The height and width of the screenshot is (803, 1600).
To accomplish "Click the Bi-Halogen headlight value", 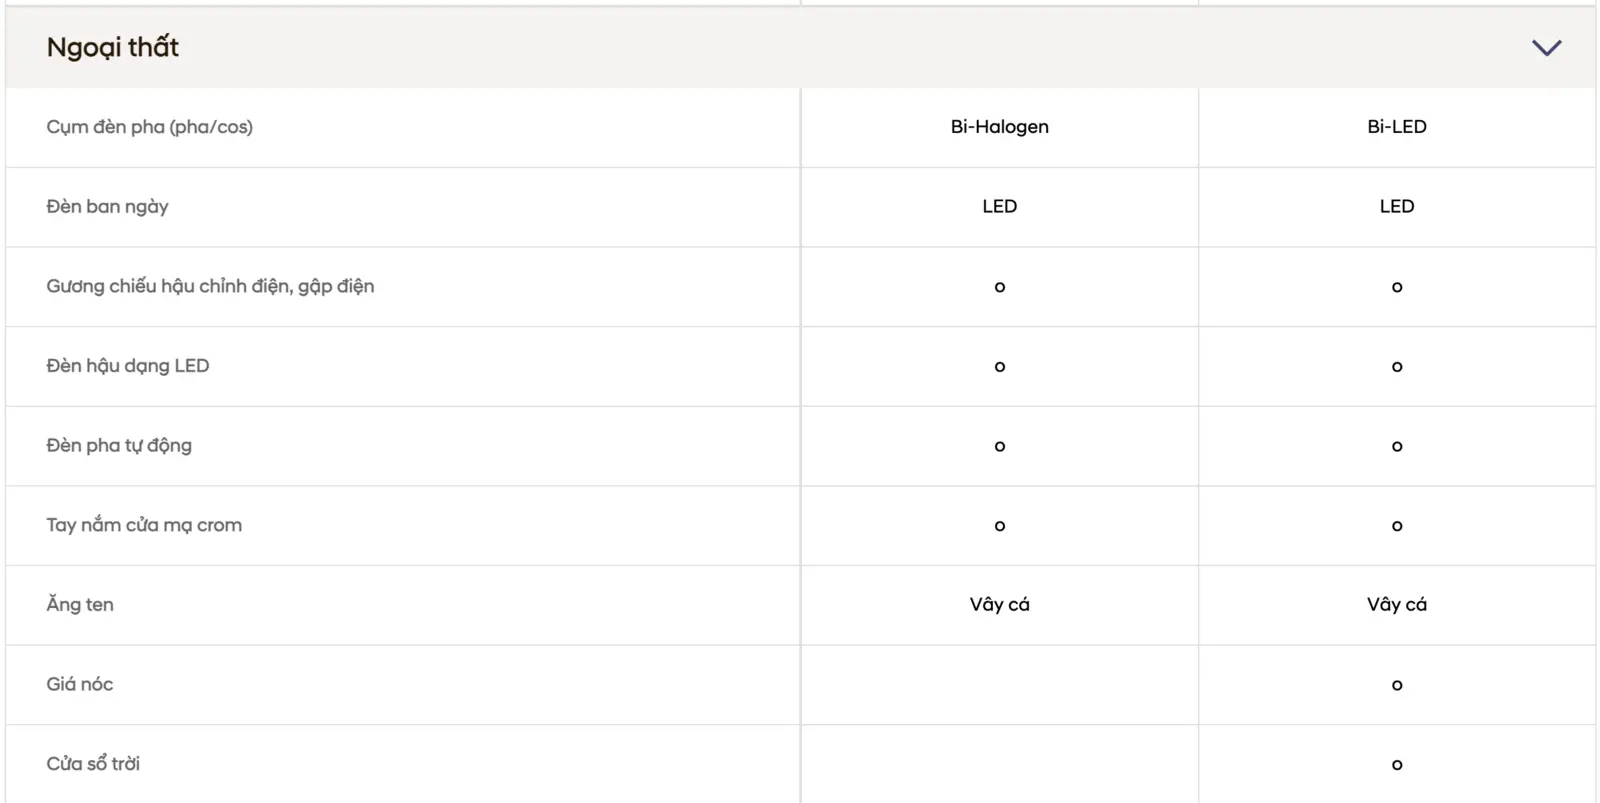I will pyautogui.click(x=999, y=127).
